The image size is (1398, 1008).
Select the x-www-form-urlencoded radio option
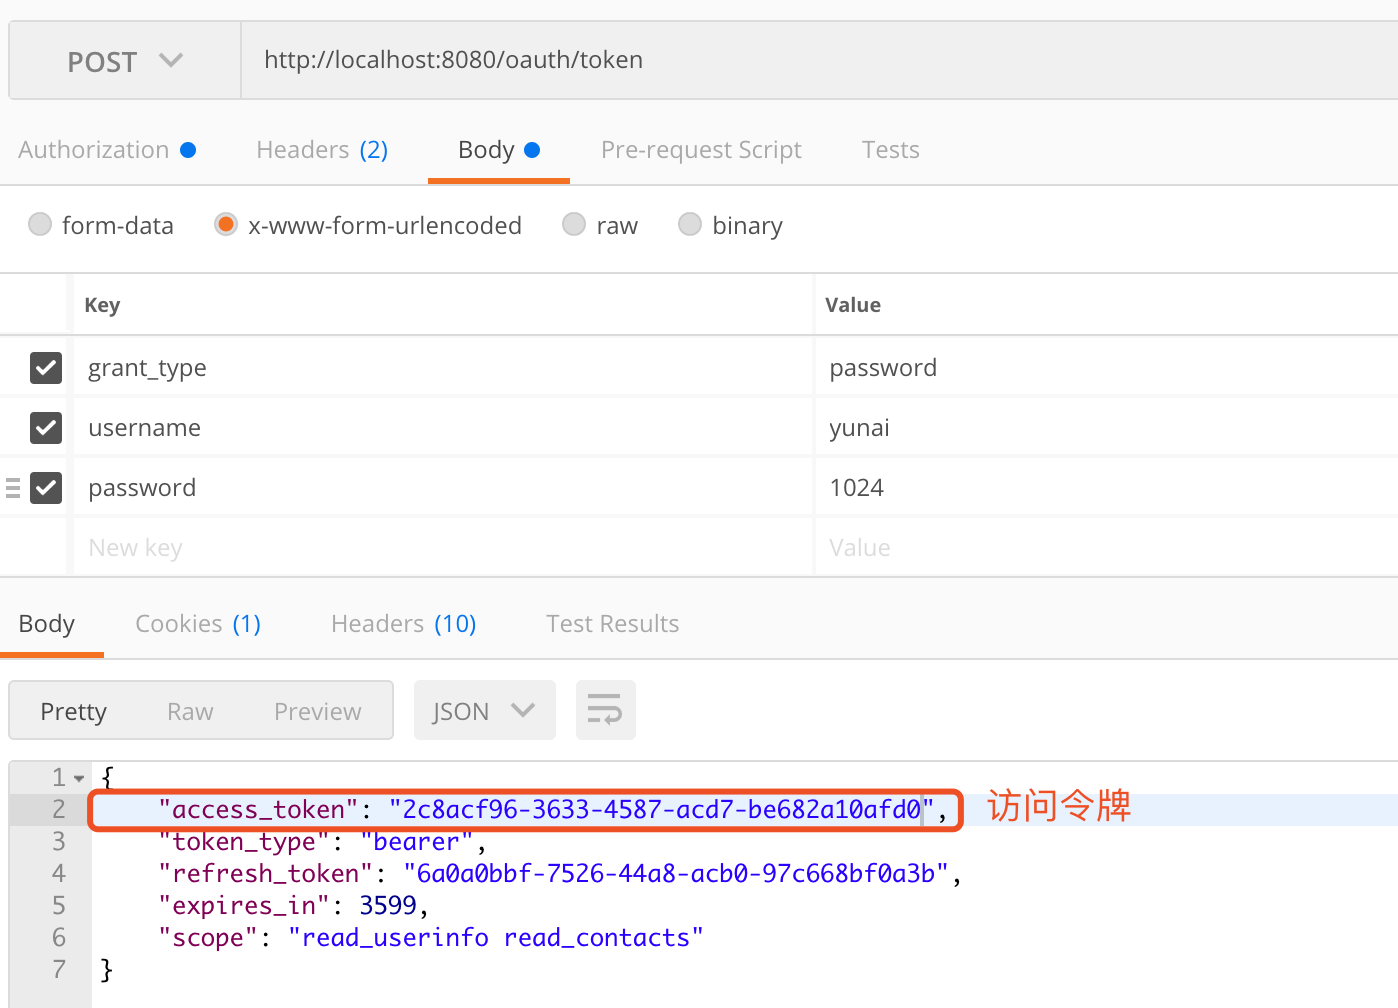click(x=226, y=224)
